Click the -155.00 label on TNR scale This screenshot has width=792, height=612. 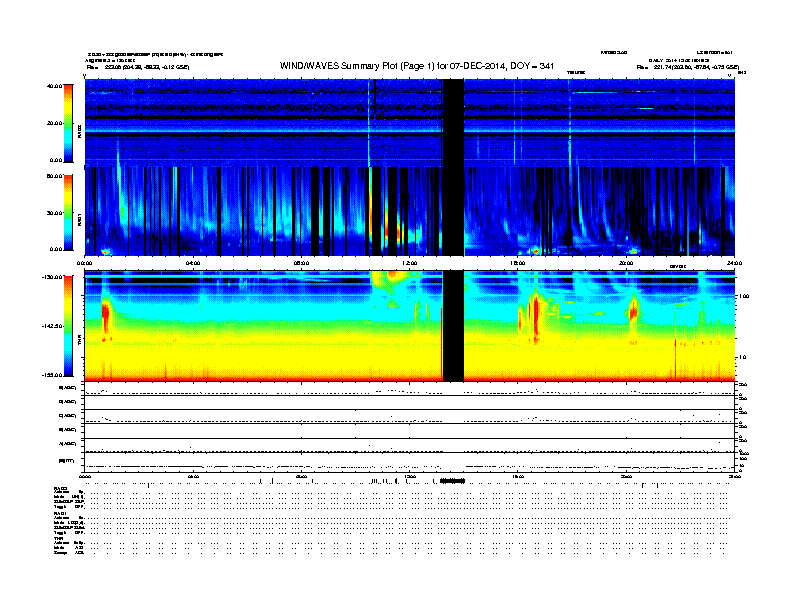tap(52, 375)
